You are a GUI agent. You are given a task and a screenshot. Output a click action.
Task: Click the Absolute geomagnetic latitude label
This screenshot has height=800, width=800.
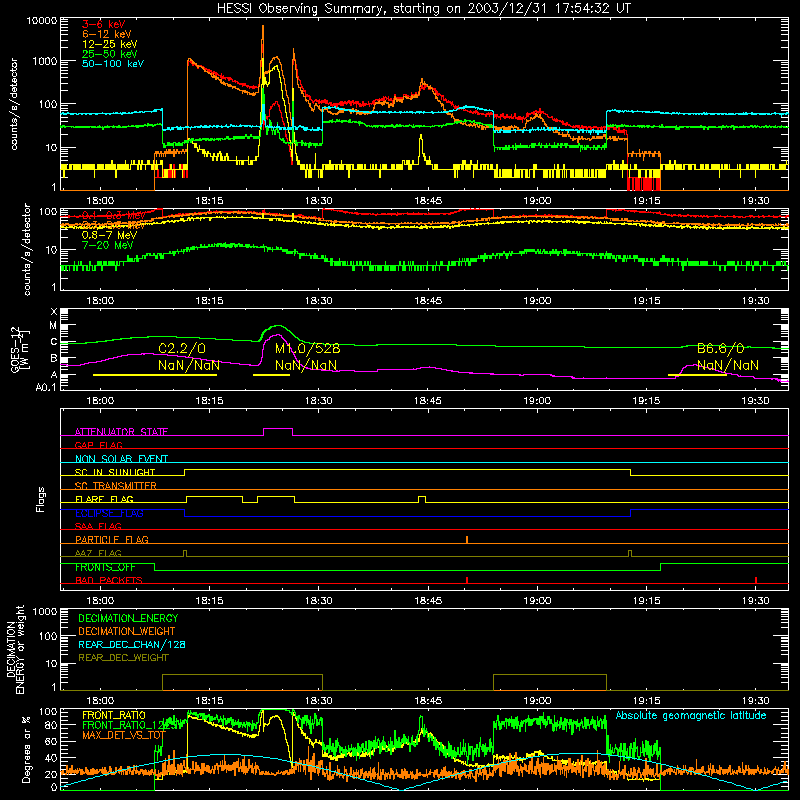(x=691, y=715)
